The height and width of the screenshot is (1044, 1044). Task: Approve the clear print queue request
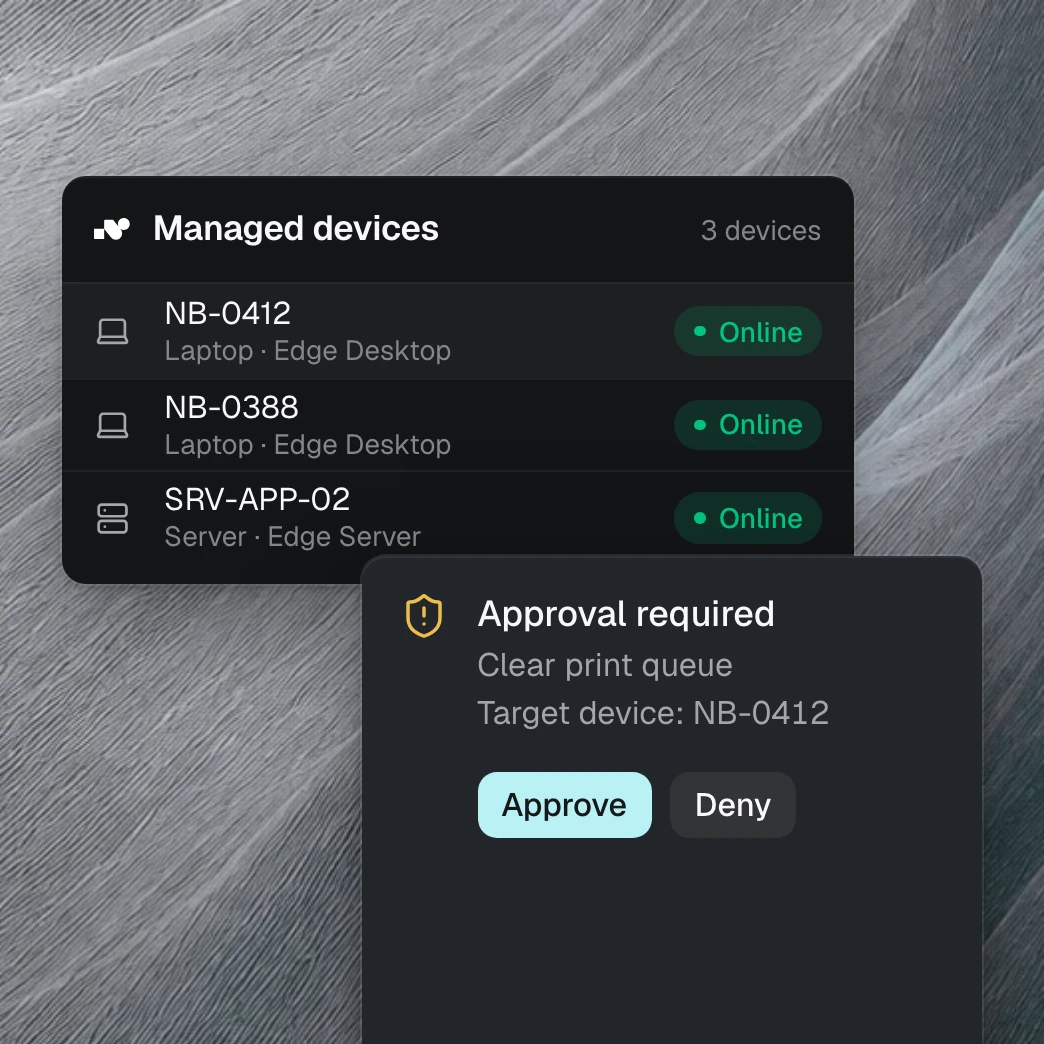pyautogui.click(x=565, y=805)
